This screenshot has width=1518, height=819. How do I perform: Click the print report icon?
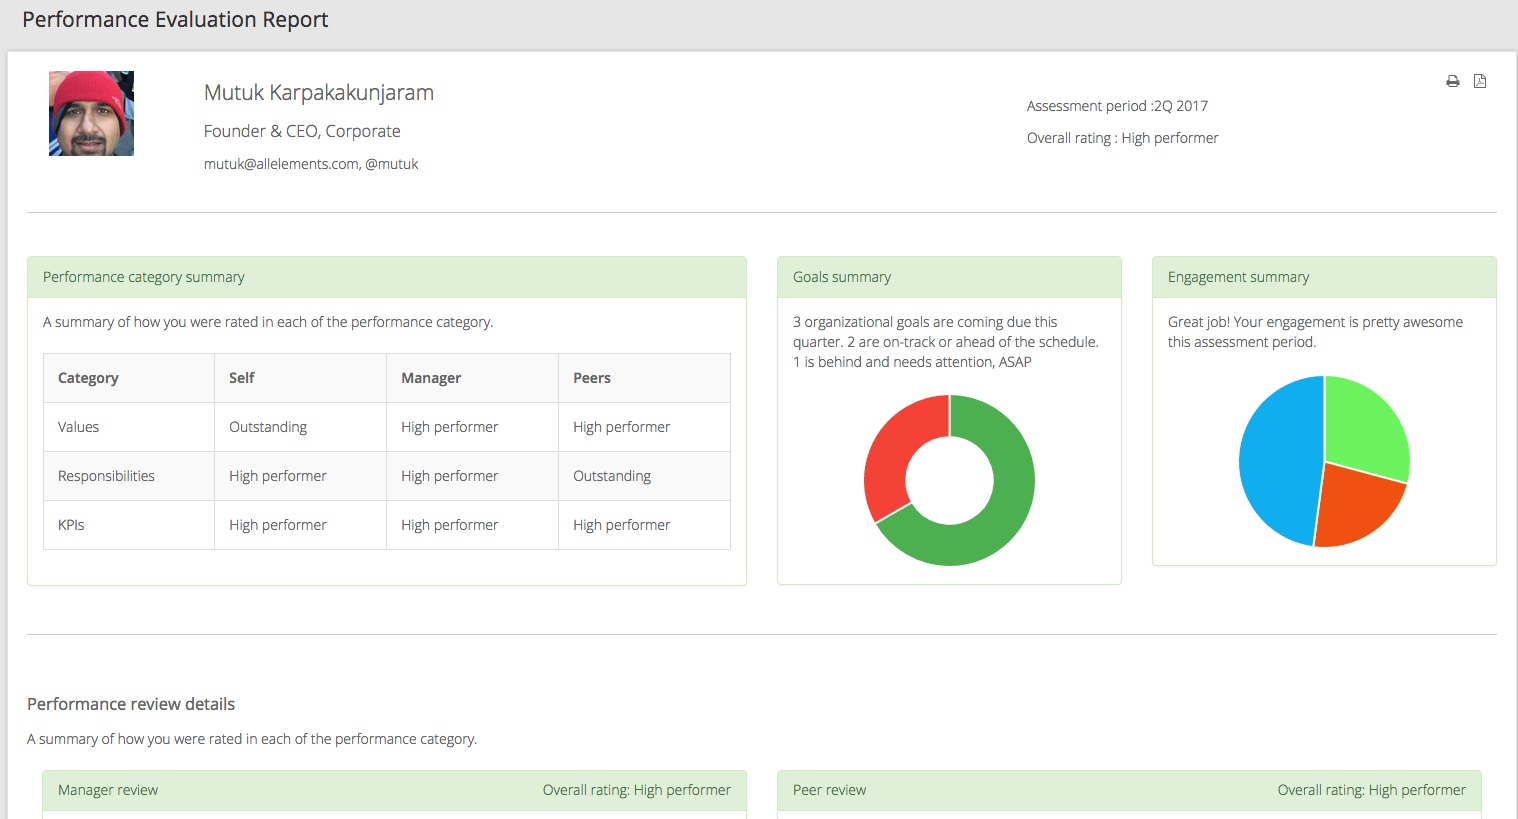pos(1452,81)
